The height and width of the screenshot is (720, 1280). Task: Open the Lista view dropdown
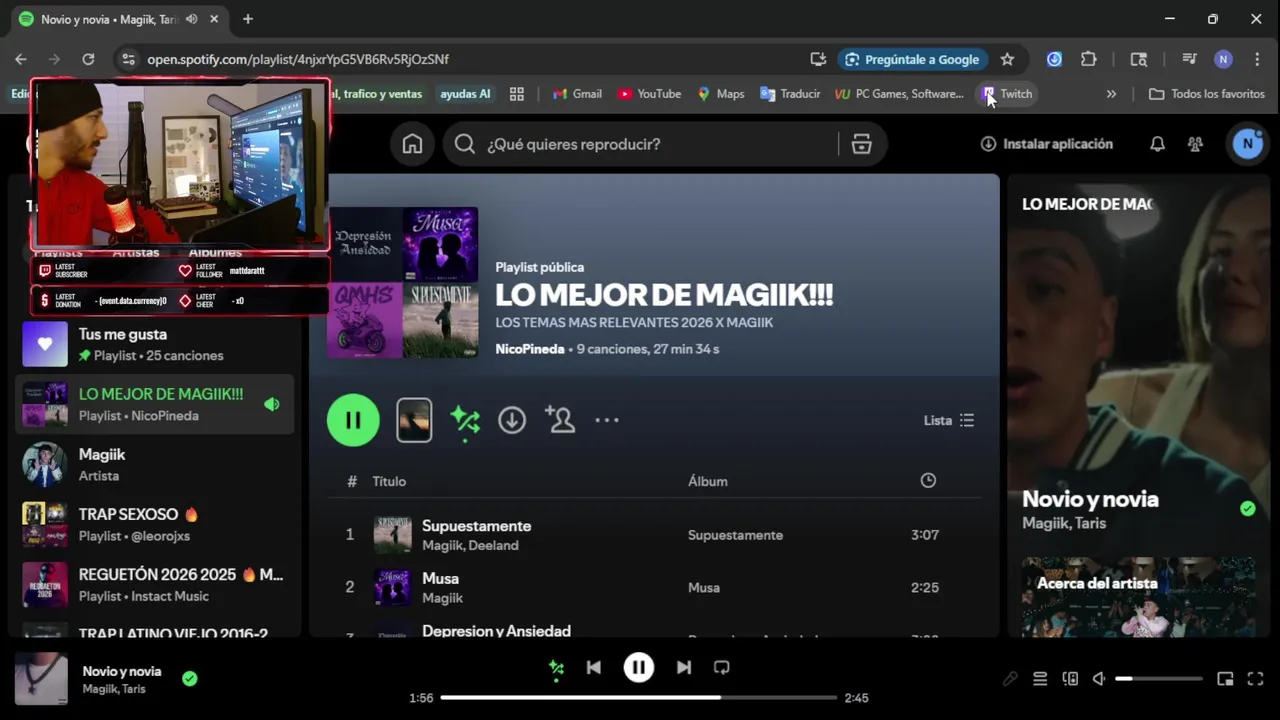pos(949,420)
